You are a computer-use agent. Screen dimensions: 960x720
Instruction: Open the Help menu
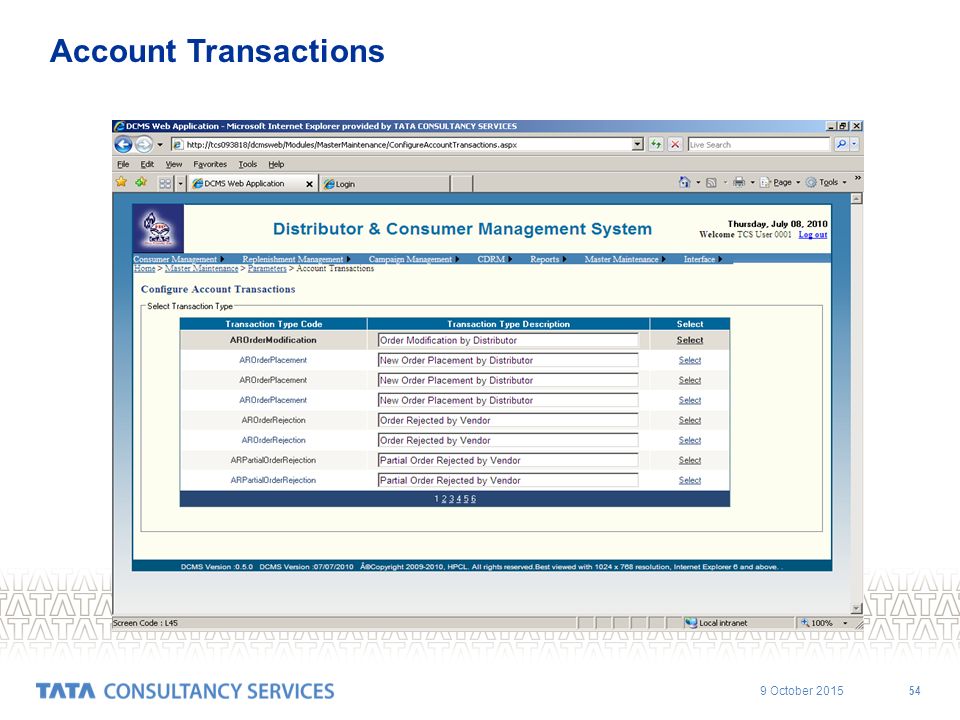[x=276, y=164]
